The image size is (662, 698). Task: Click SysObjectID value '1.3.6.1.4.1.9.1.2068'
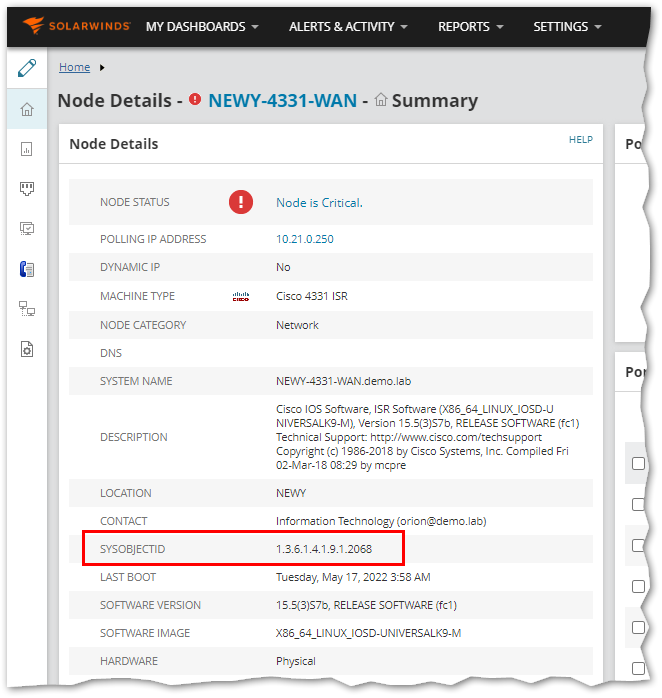pyautogui.click(x=324, y=549)
